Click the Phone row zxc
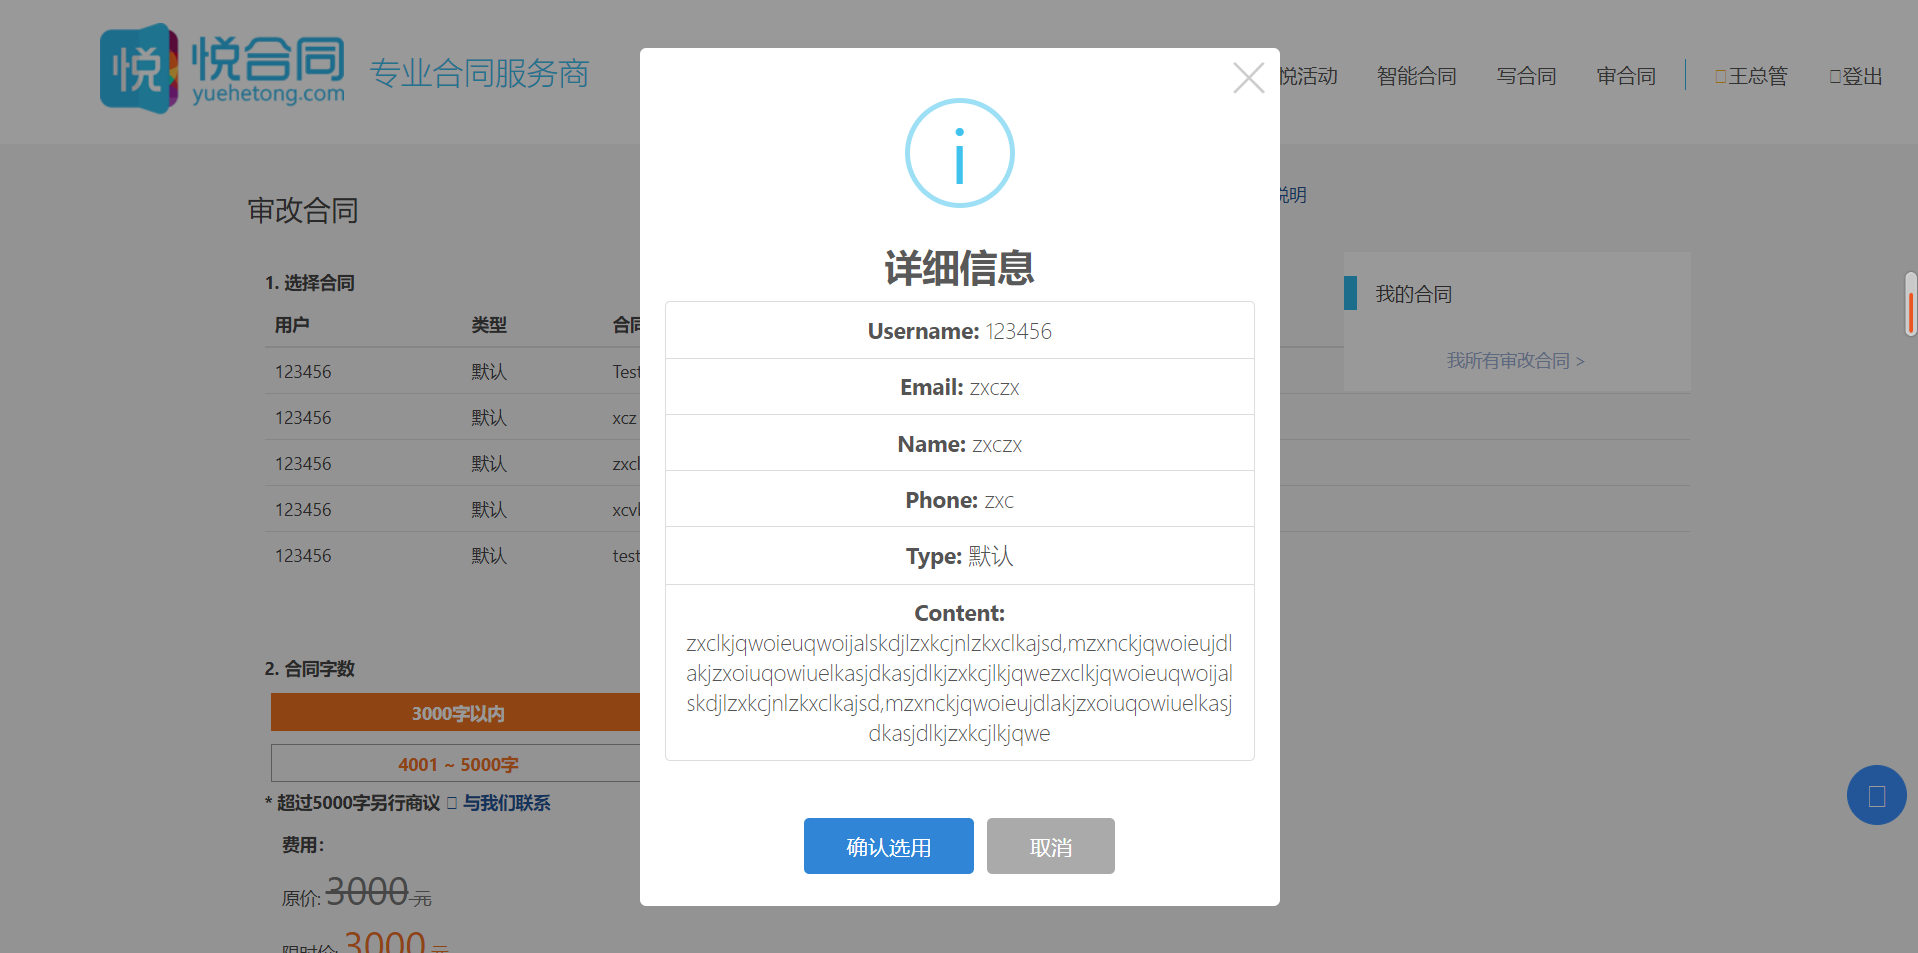Viewport: 1918px width, 953px height. point(960,499)
